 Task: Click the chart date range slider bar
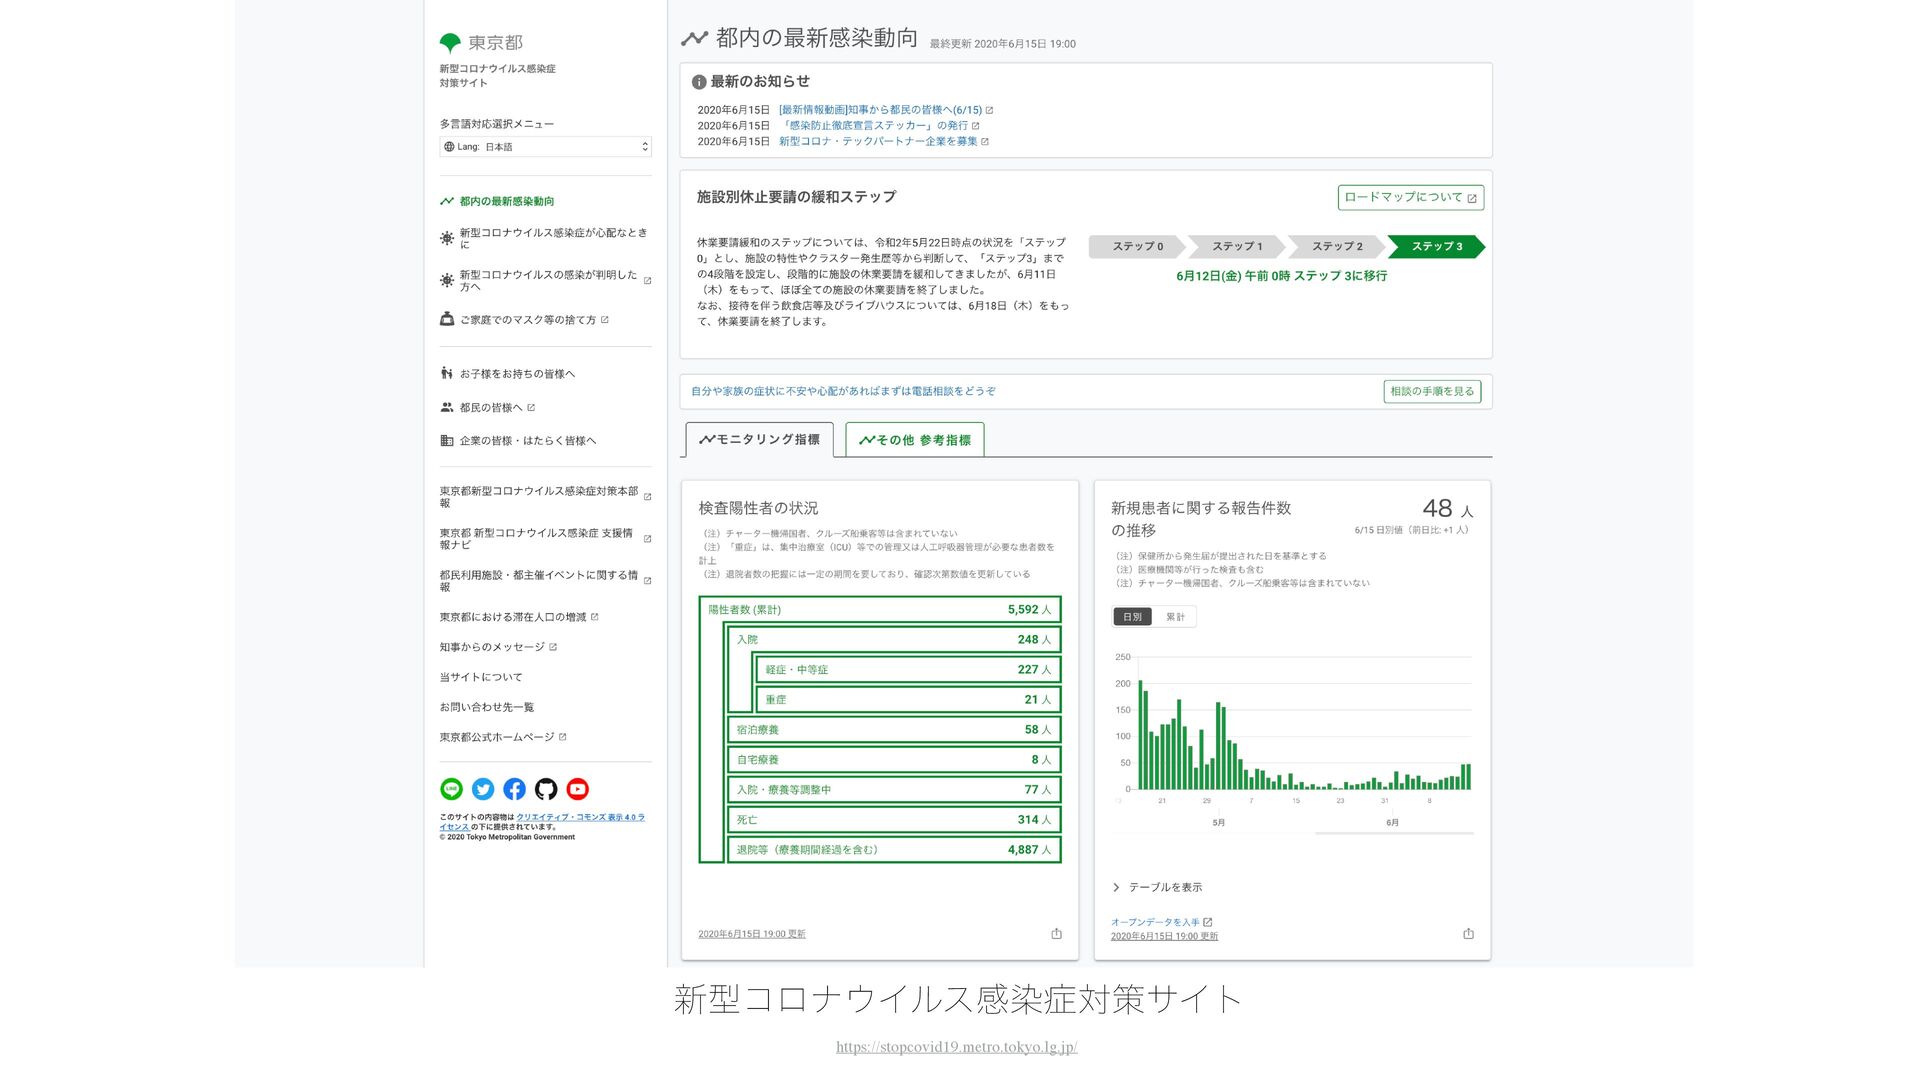click(1393, 832)
